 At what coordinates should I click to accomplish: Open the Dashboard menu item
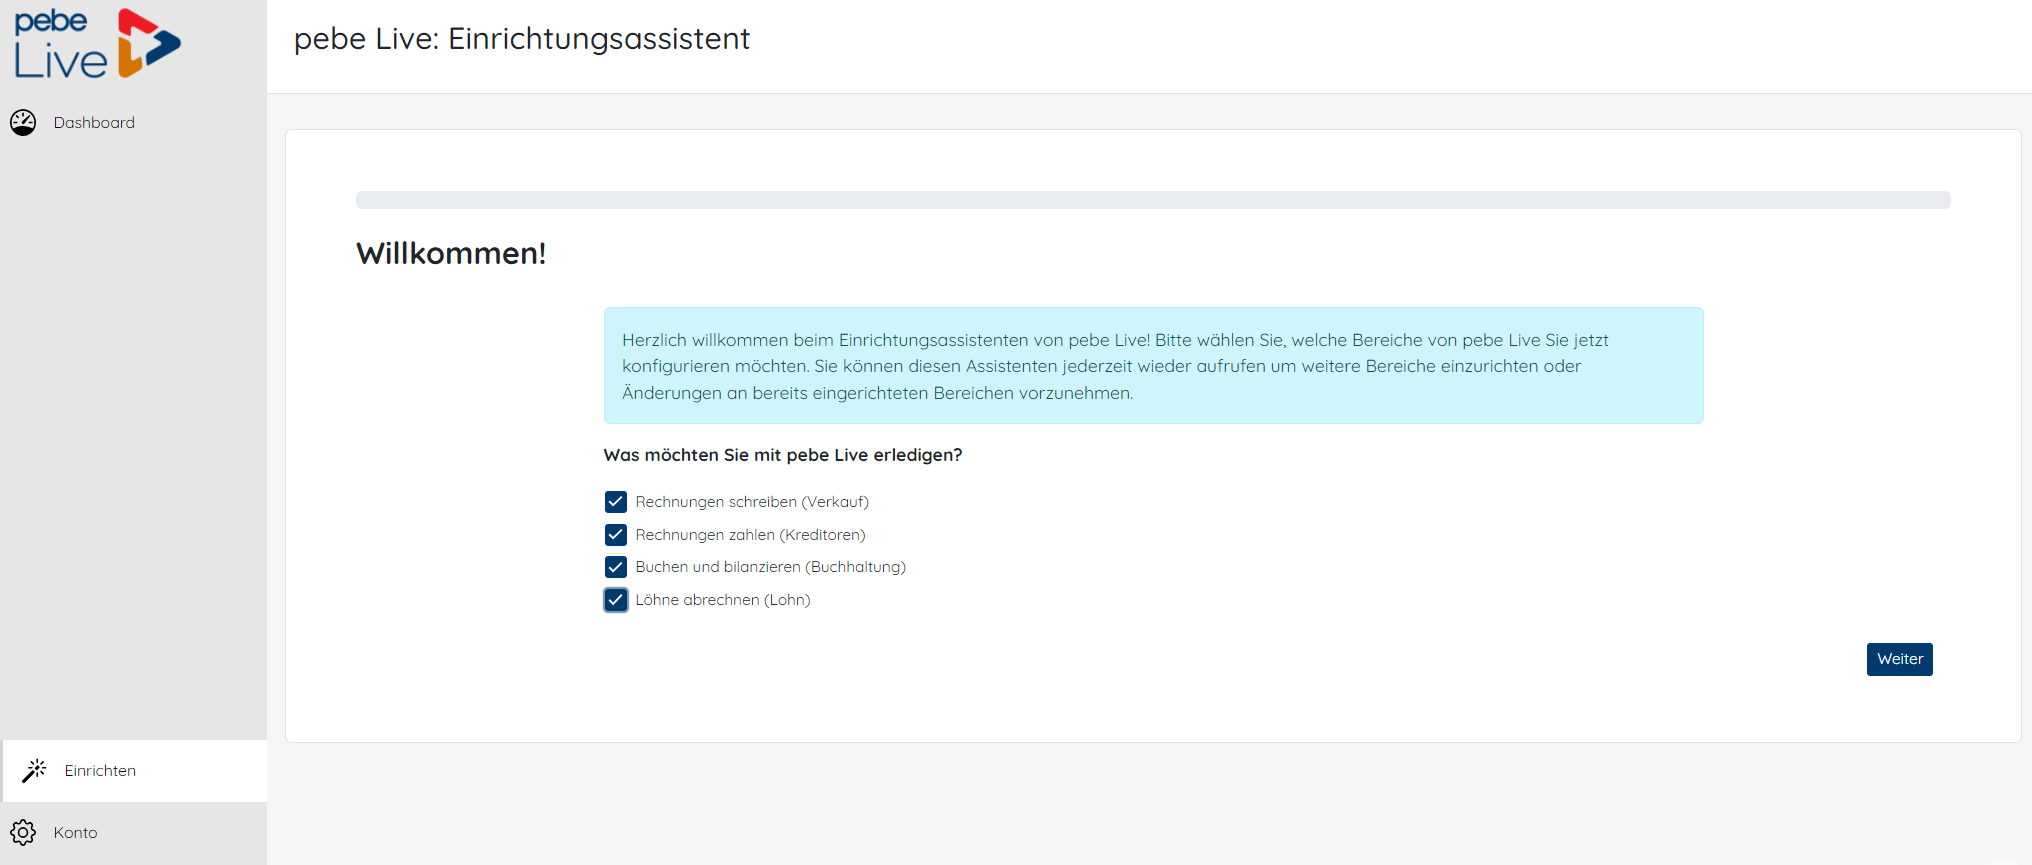(x=94, y=122)
